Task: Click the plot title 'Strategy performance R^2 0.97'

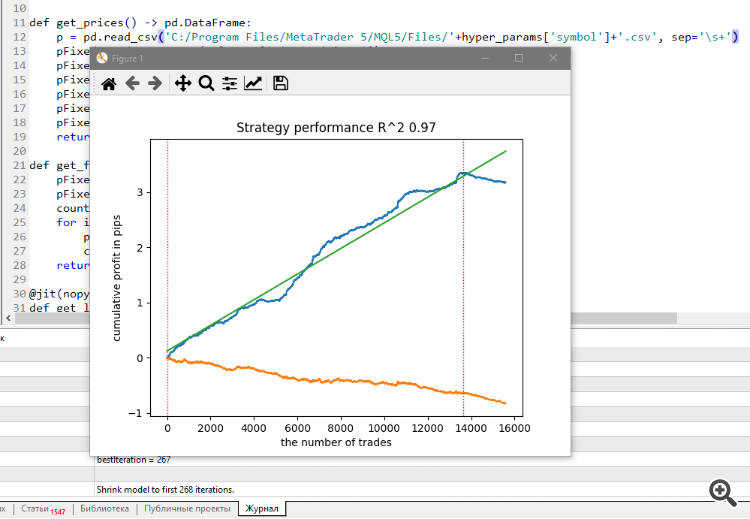Action: tap(336, 128)
